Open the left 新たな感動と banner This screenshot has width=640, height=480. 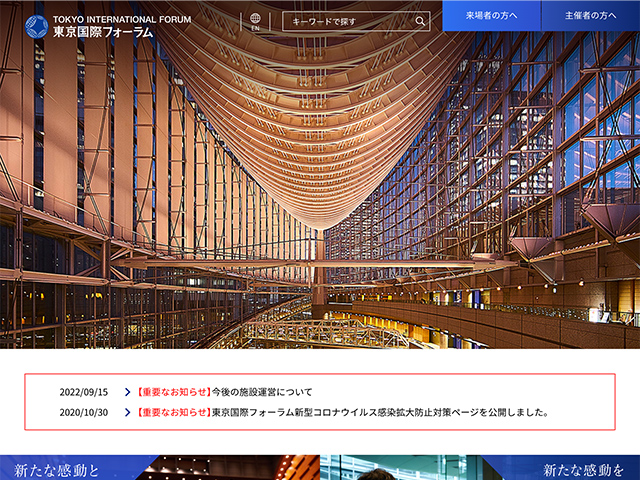pos(160,467)
